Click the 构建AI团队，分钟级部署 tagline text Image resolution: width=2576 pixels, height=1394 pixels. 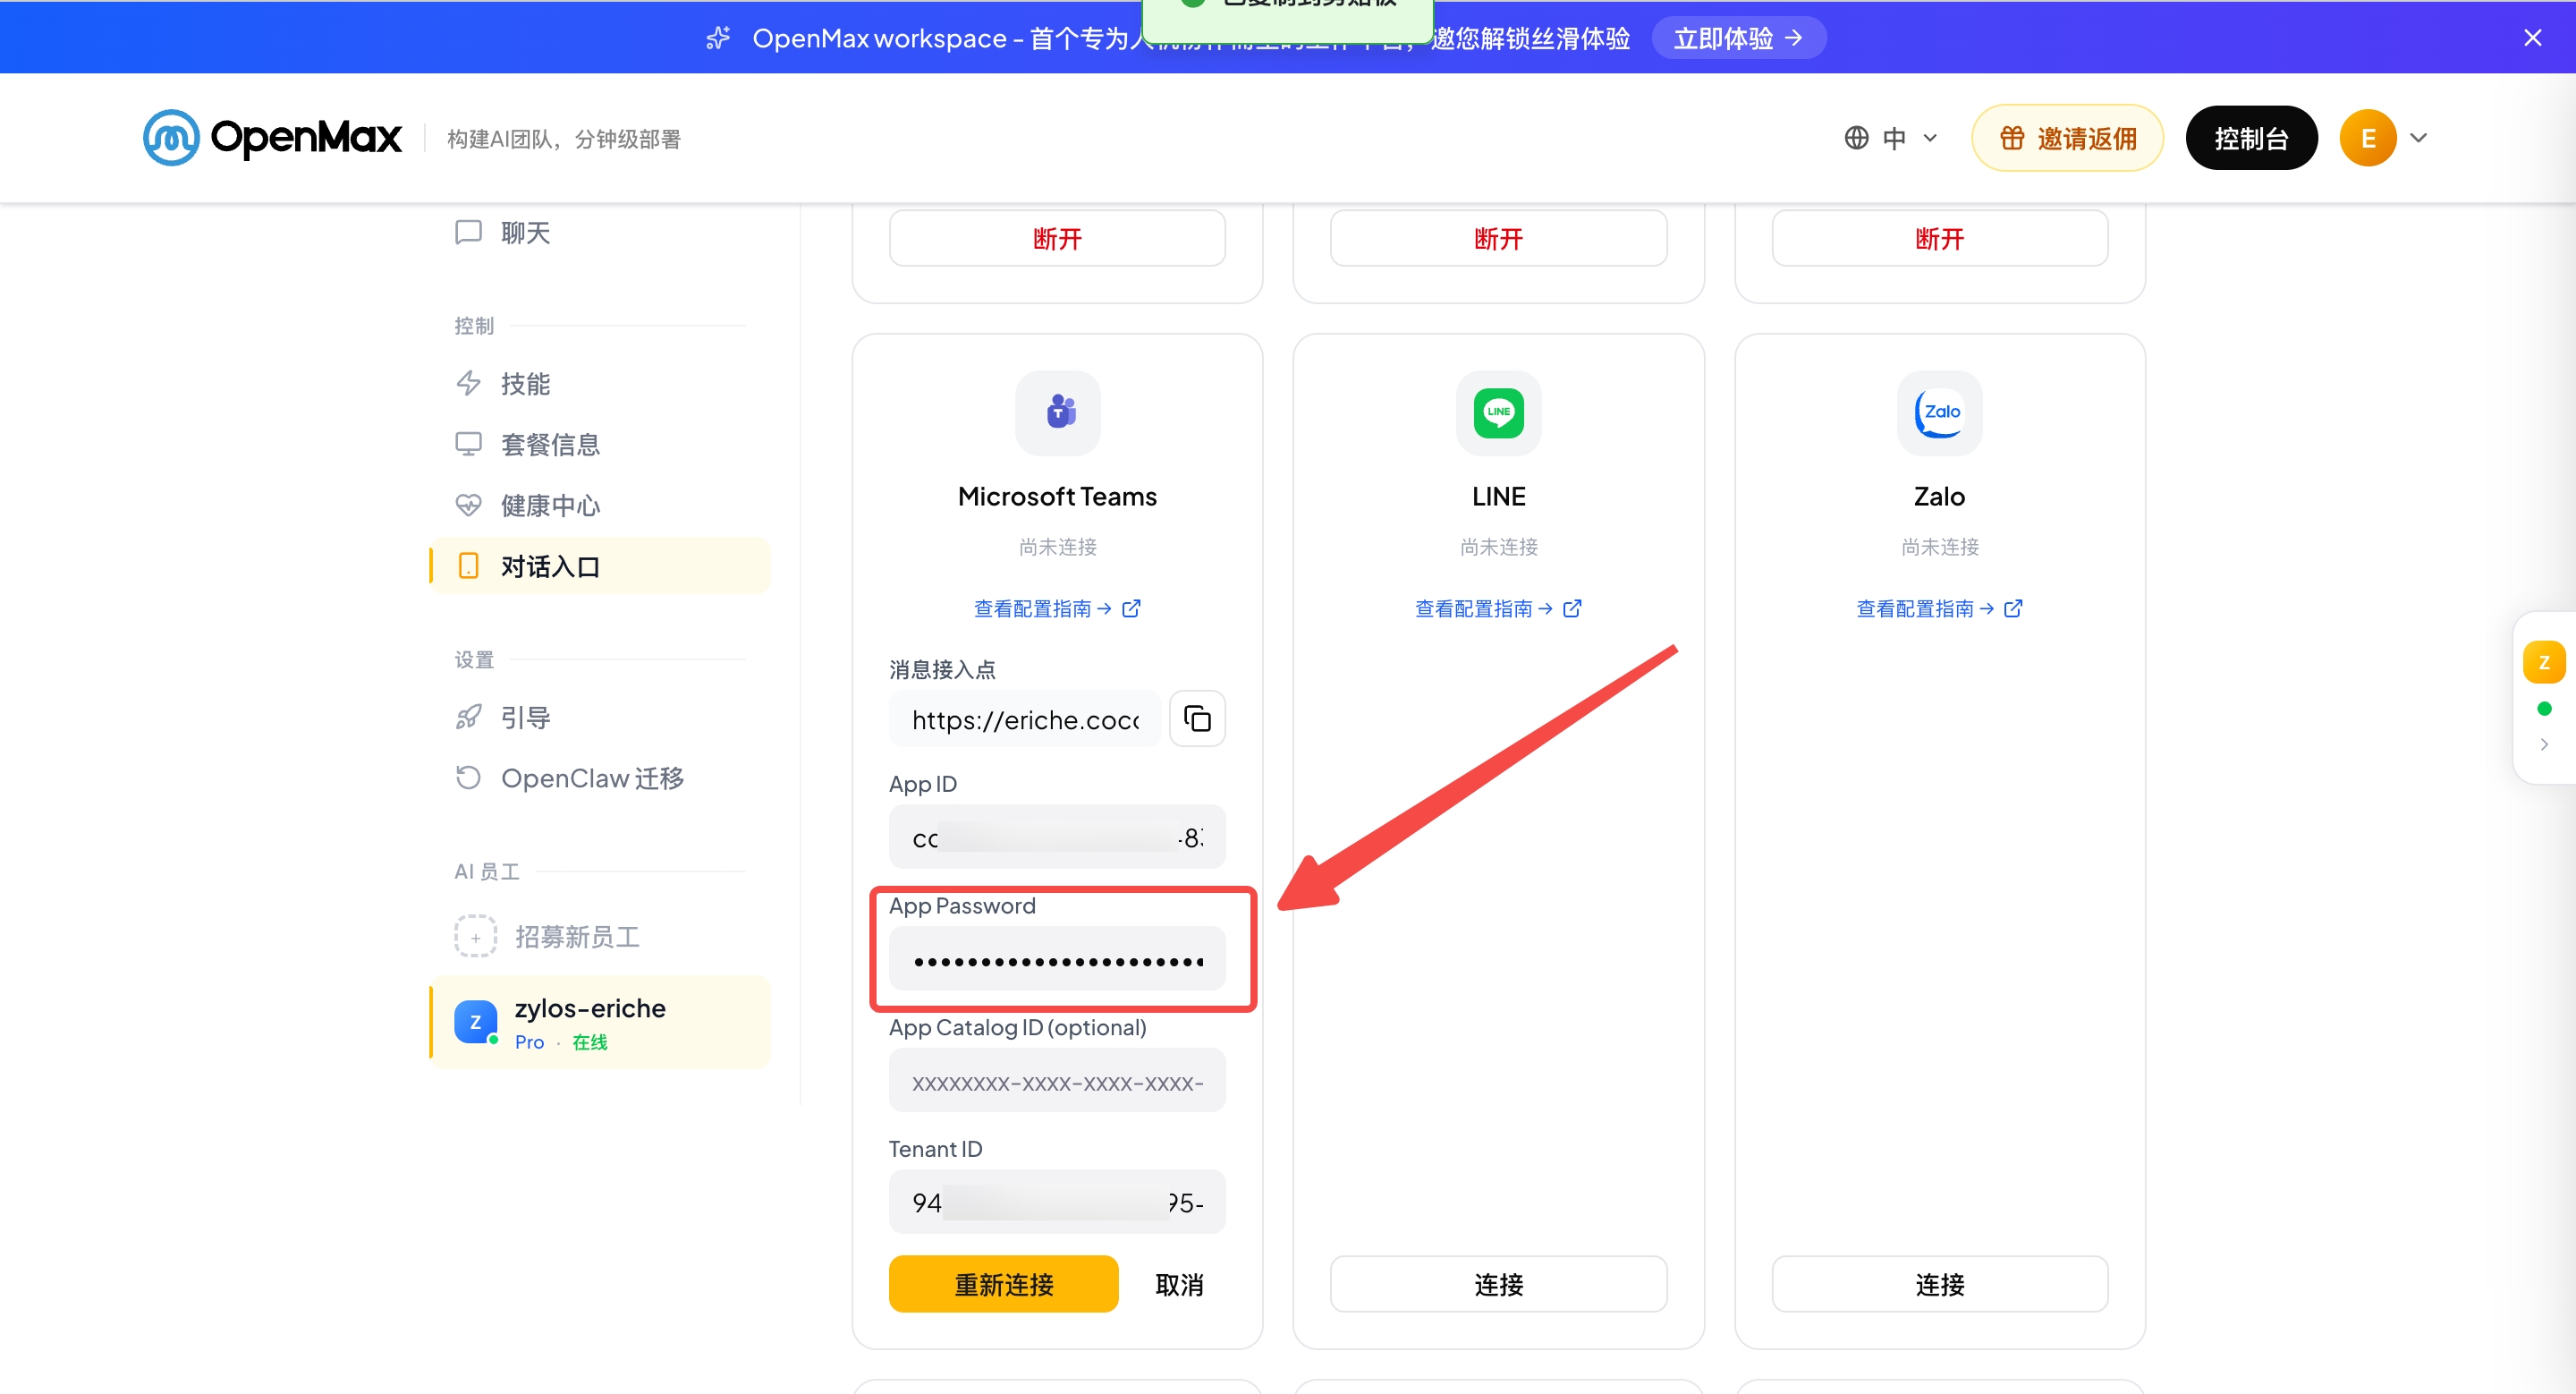(563, 139)
